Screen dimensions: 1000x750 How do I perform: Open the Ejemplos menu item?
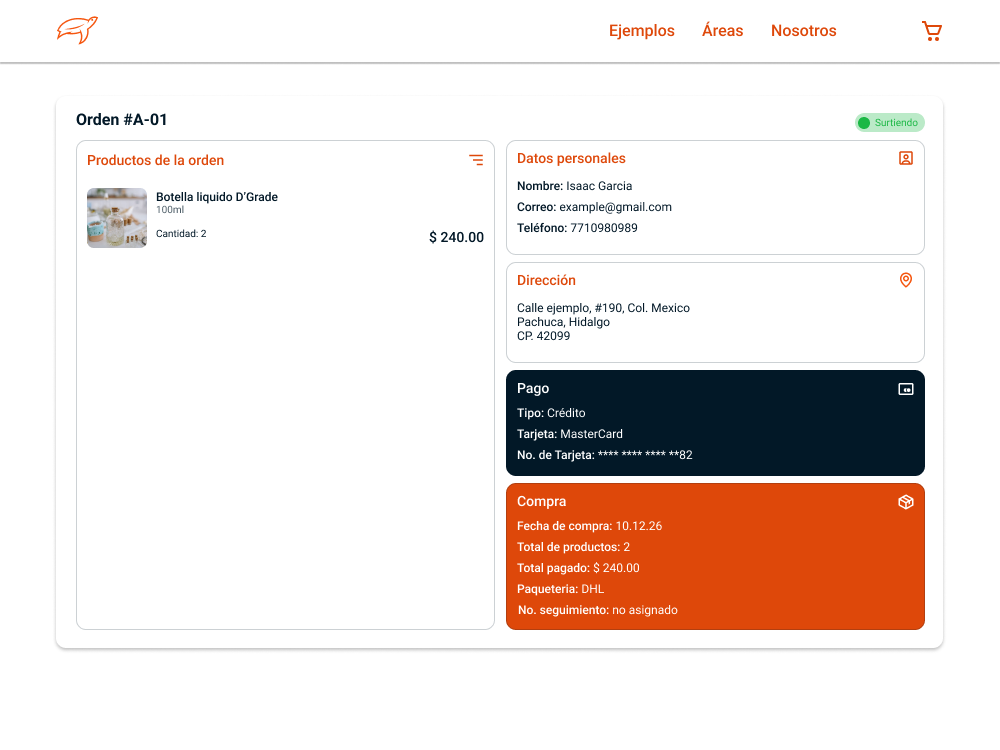(642, 31)
